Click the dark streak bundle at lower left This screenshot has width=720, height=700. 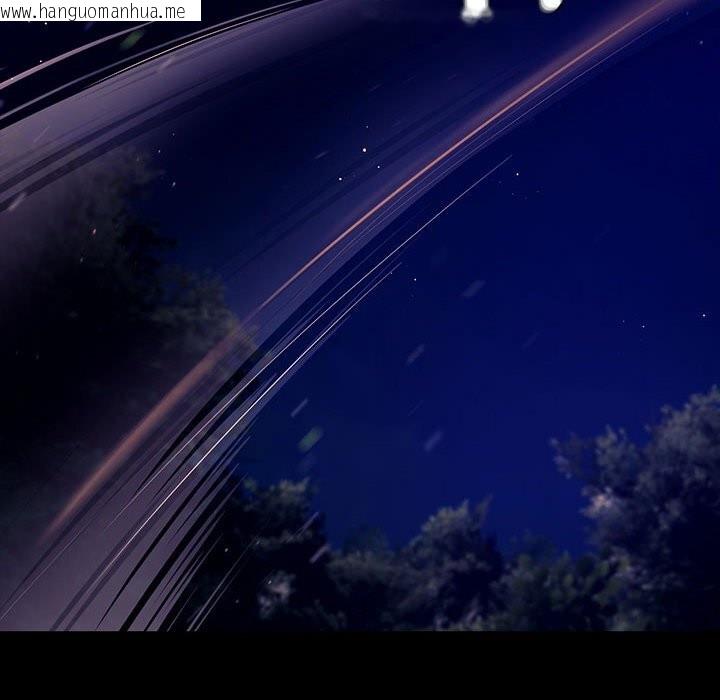(150, 560)
